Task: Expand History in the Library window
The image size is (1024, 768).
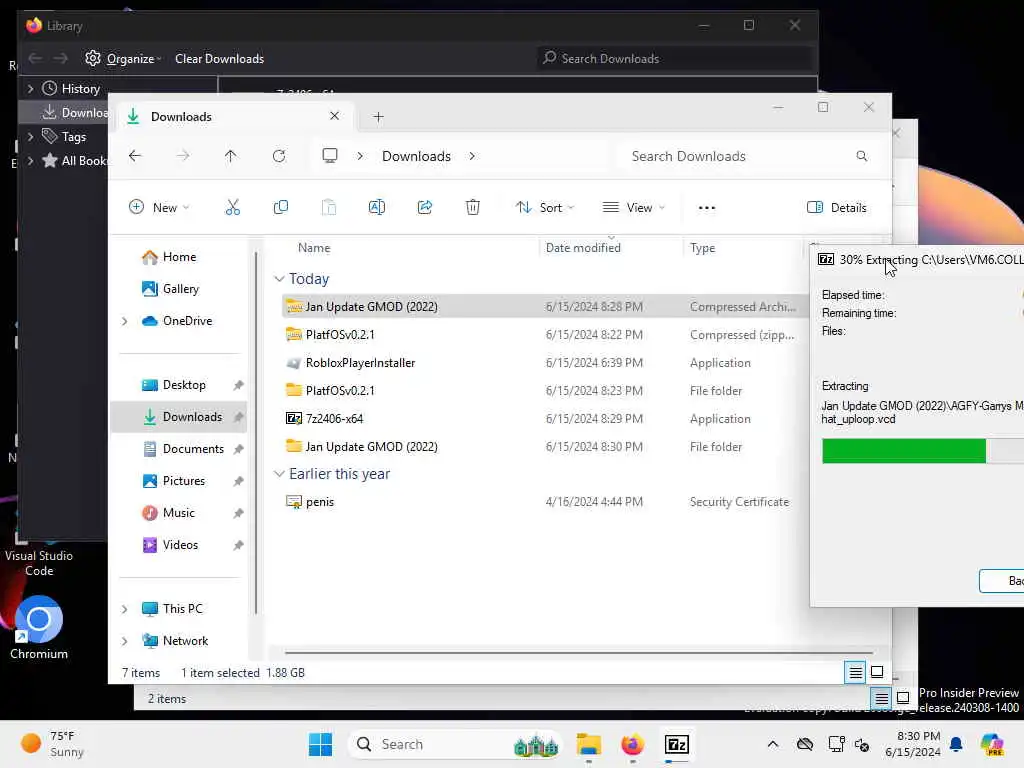Action: point(30,89)
